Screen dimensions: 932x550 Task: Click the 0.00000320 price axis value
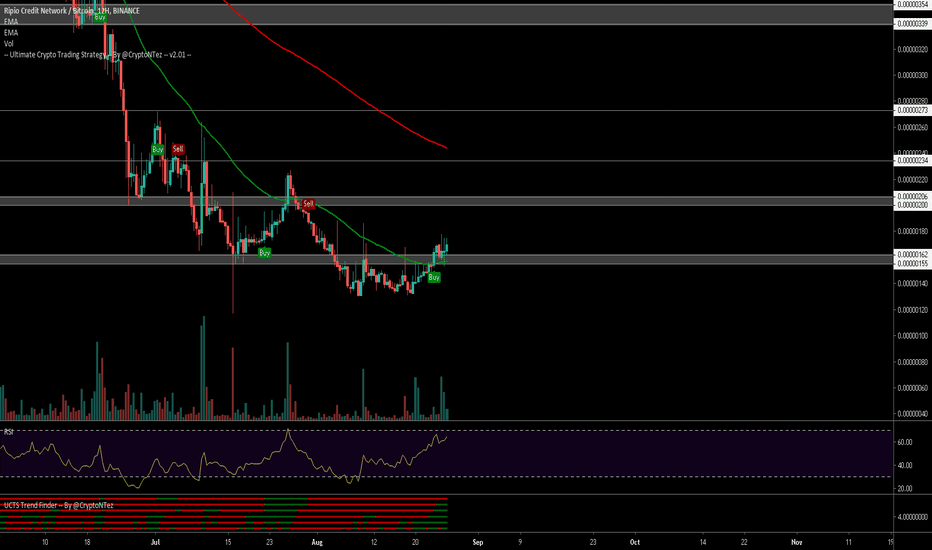[x=912, y=49]
